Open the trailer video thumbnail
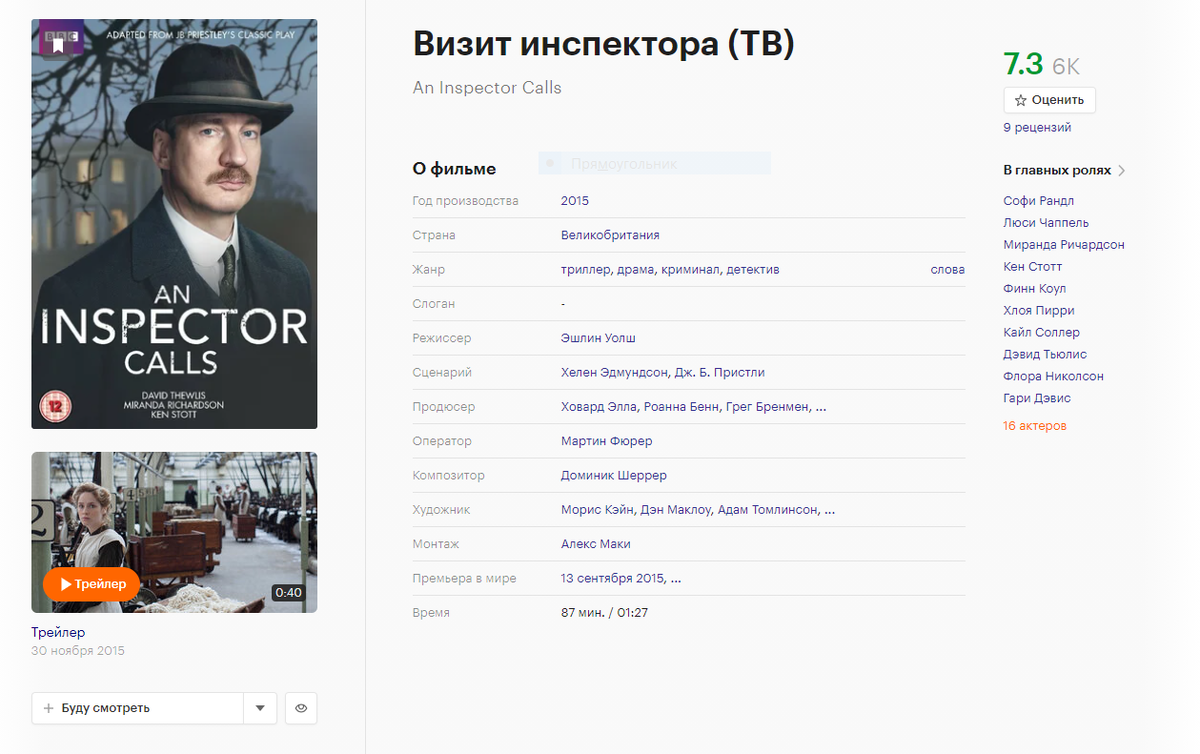1200x754 pixels. click(x=174, y=532)
